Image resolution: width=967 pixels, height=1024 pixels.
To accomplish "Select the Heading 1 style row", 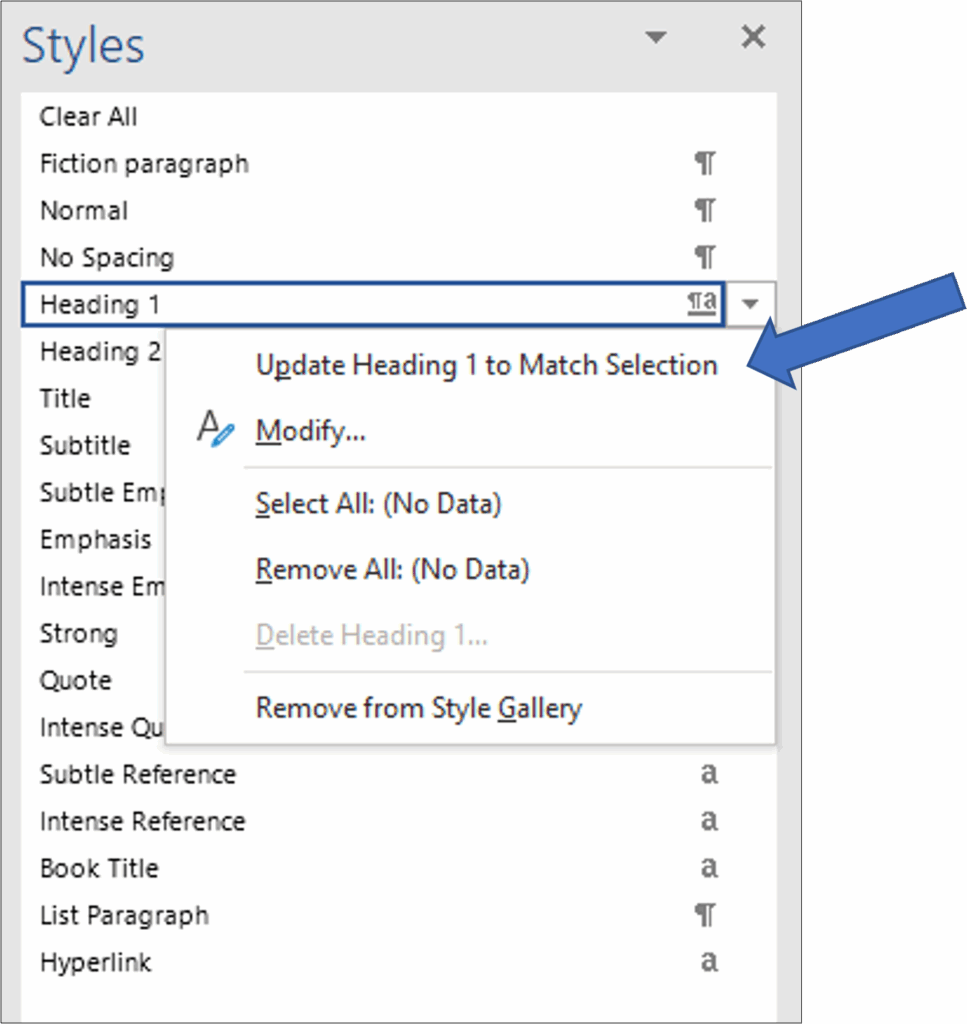I will [x=373, y=304].
